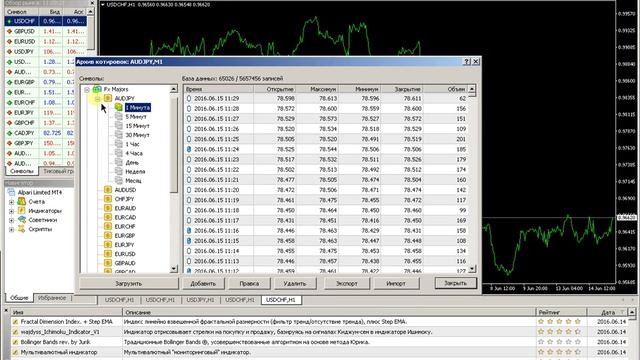Viewport: 640px width, 360px height.
Task: Expand the Скрипты node in Navigator
Action: [x=11, y=229]
